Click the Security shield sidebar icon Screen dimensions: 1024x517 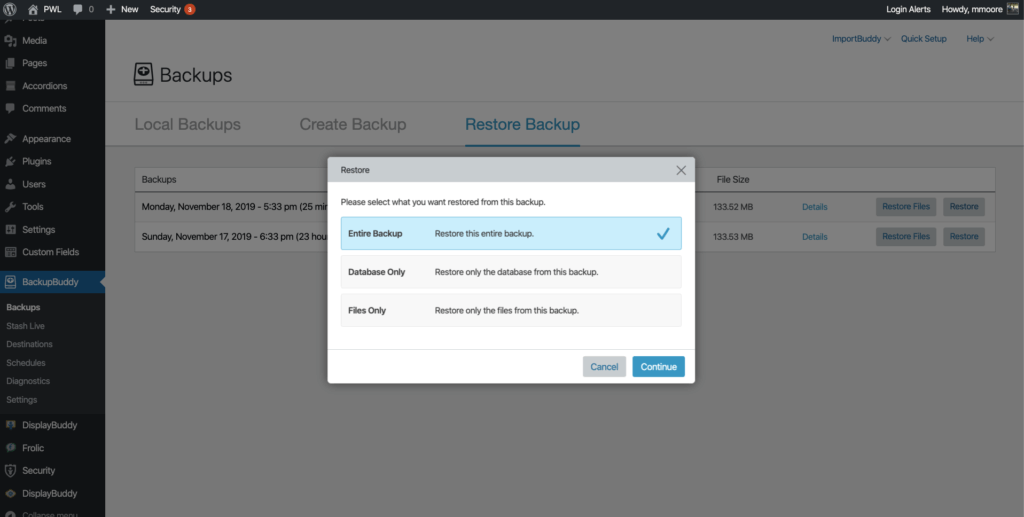click(x=10, y=471)
